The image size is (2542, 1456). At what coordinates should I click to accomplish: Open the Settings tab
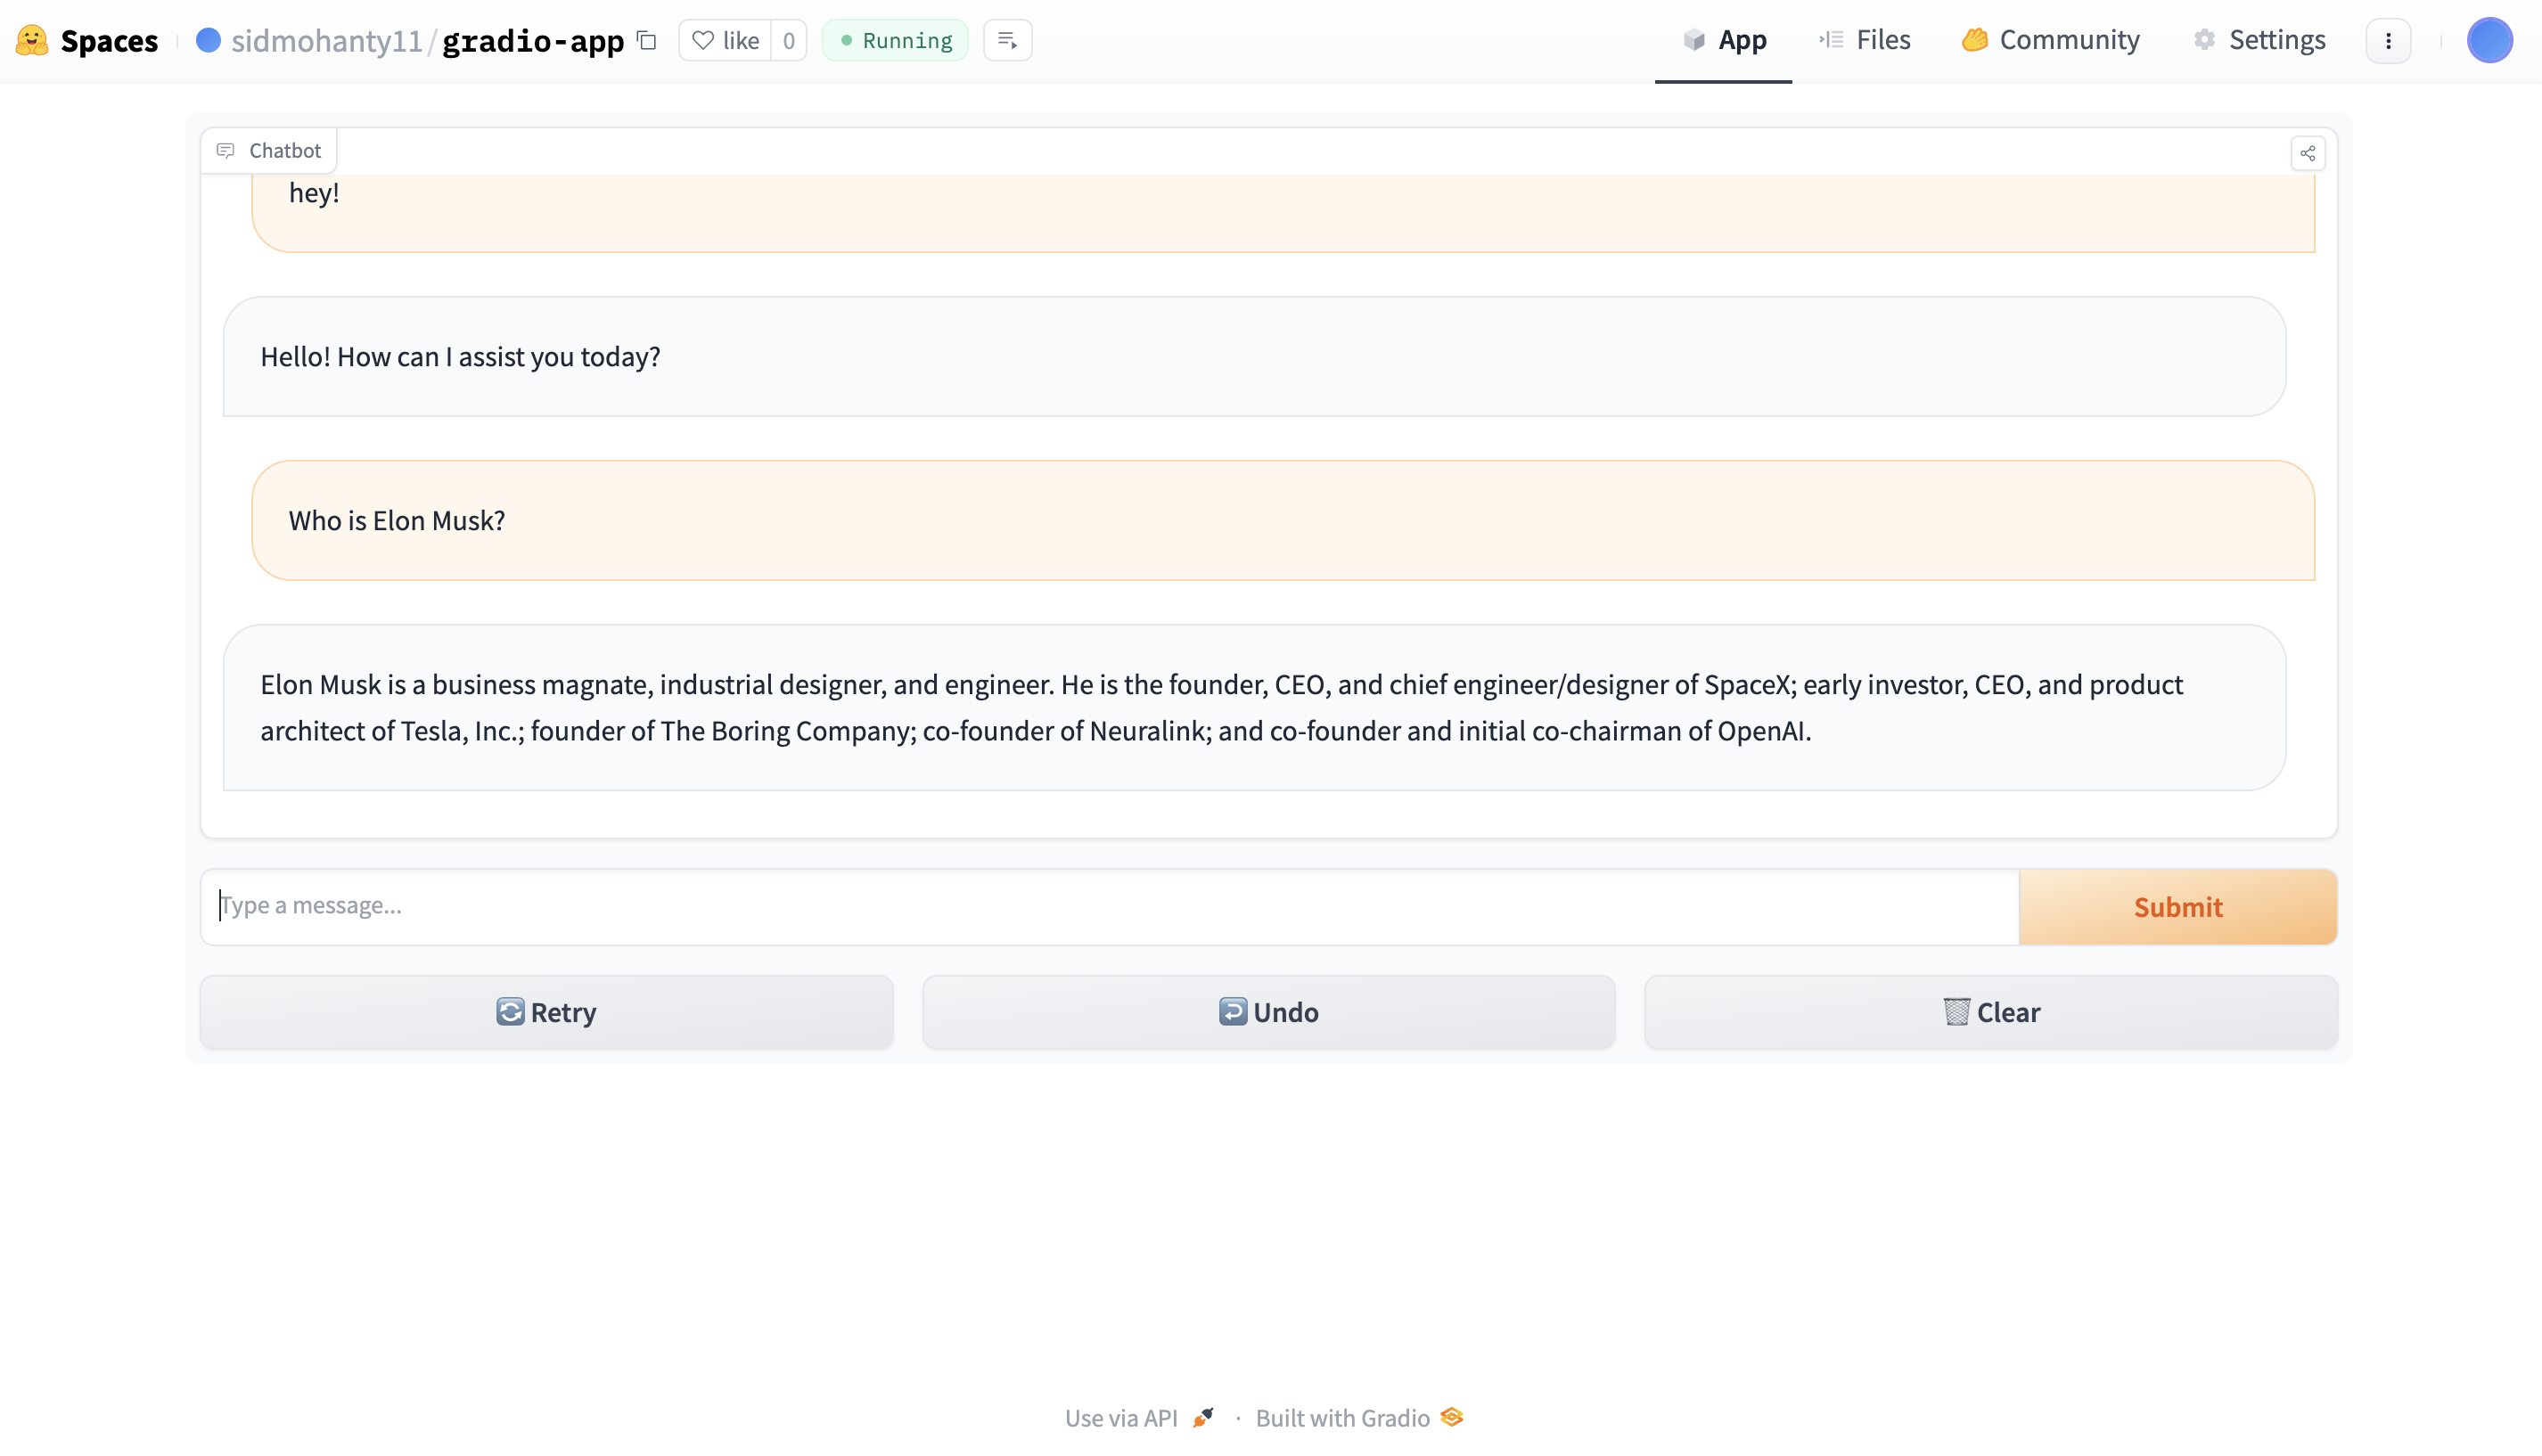[2260, 40]
